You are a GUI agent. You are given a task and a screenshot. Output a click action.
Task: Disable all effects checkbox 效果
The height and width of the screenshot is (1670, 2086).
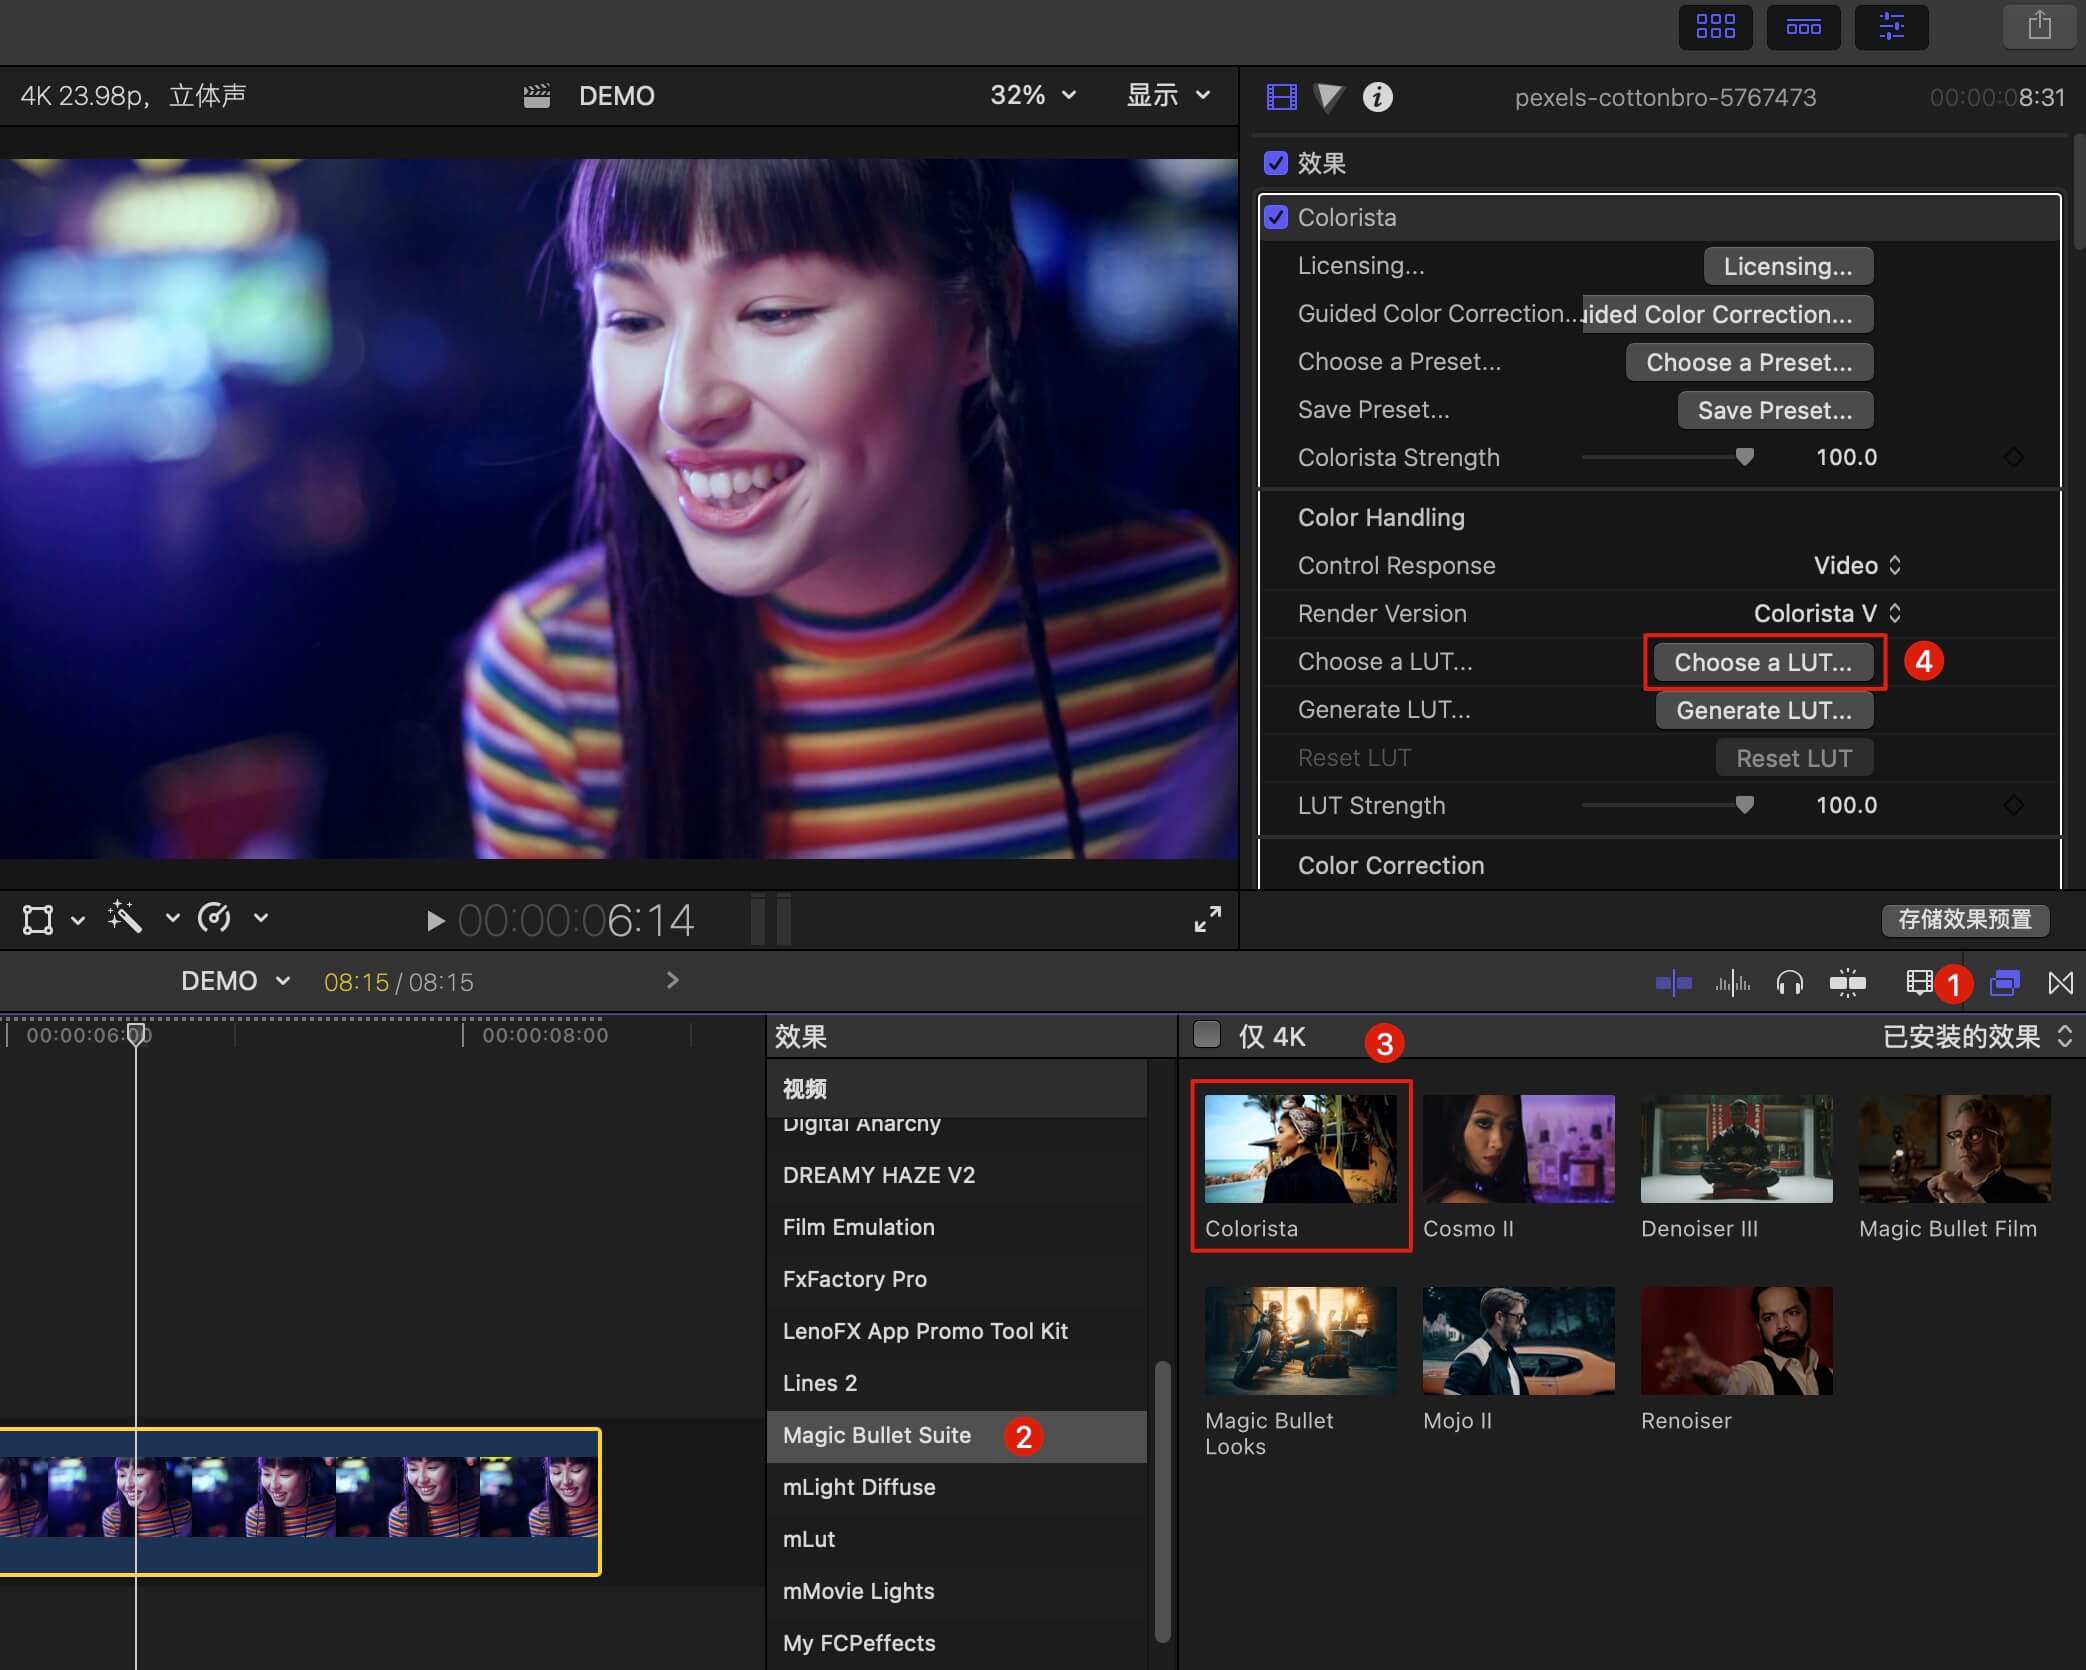[1275, 163]
